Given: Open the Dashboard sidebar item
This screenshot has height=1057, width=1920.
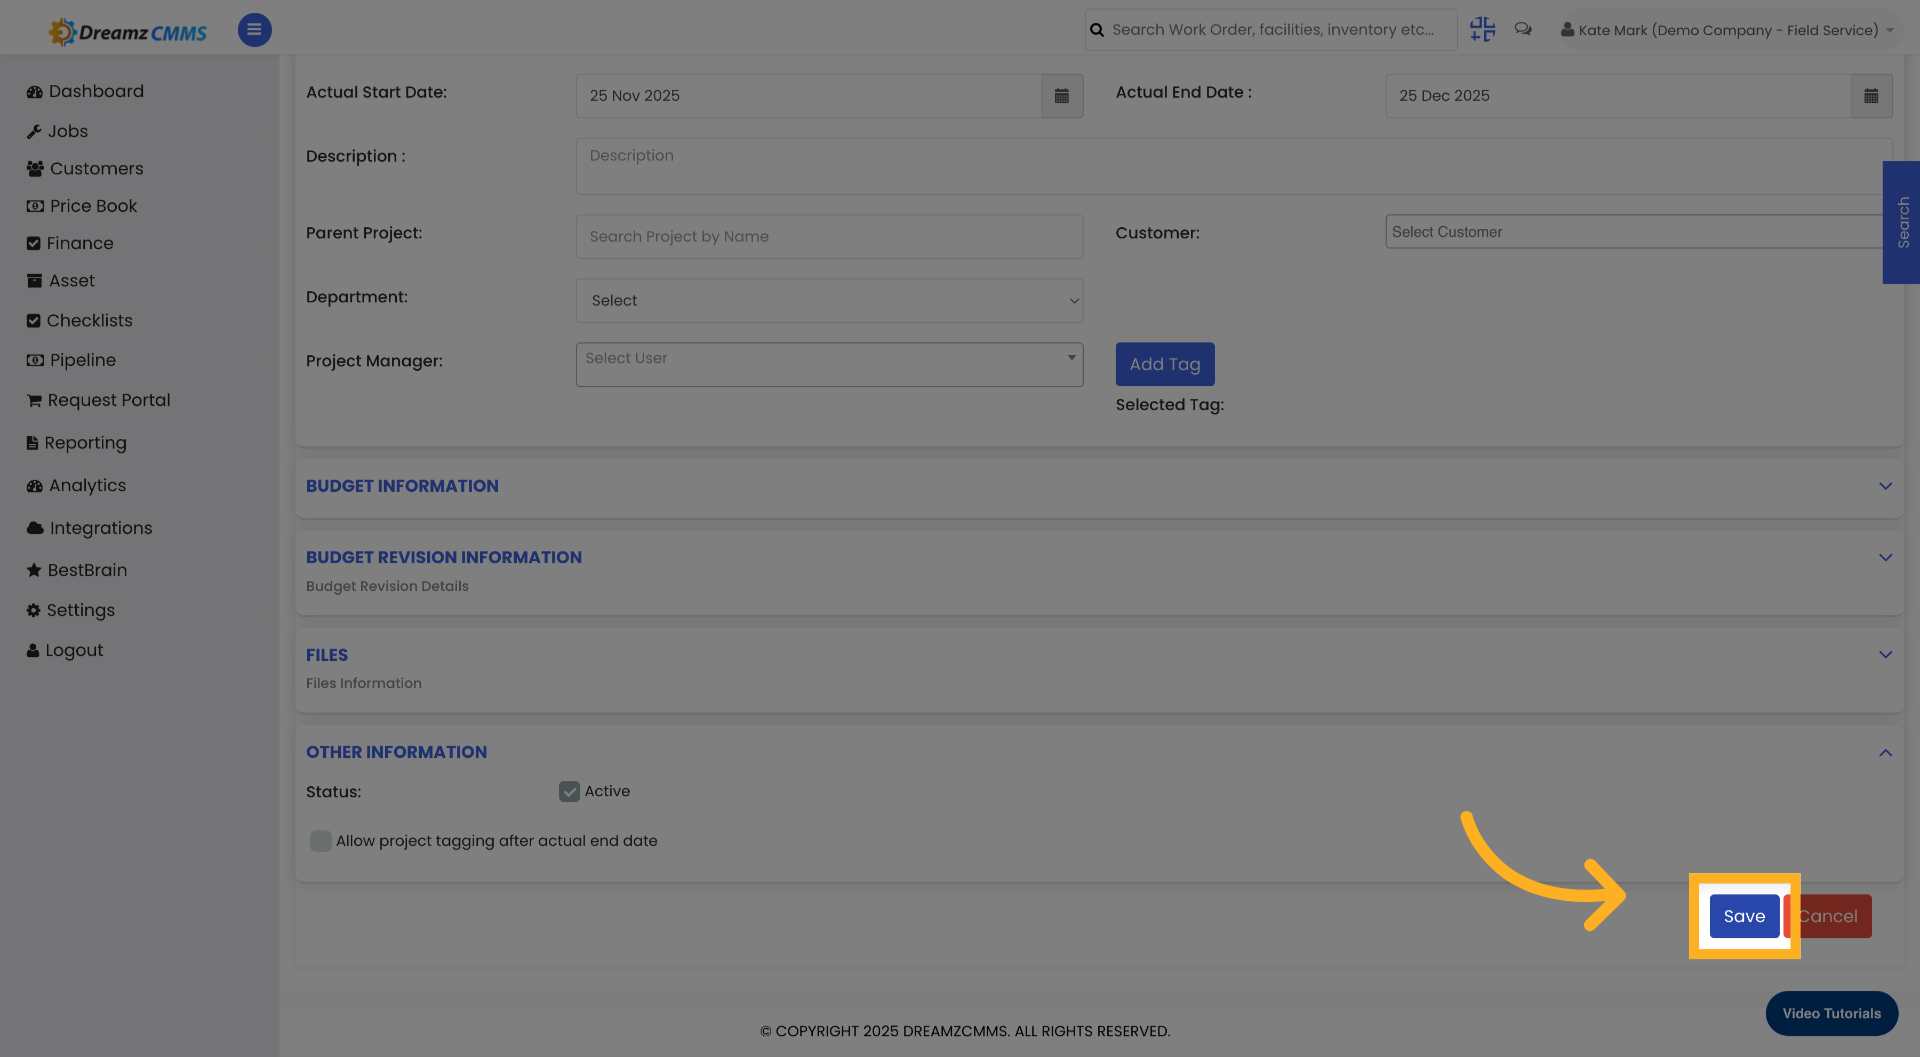Looking at the screenshot, I should [x=85, y=91].
